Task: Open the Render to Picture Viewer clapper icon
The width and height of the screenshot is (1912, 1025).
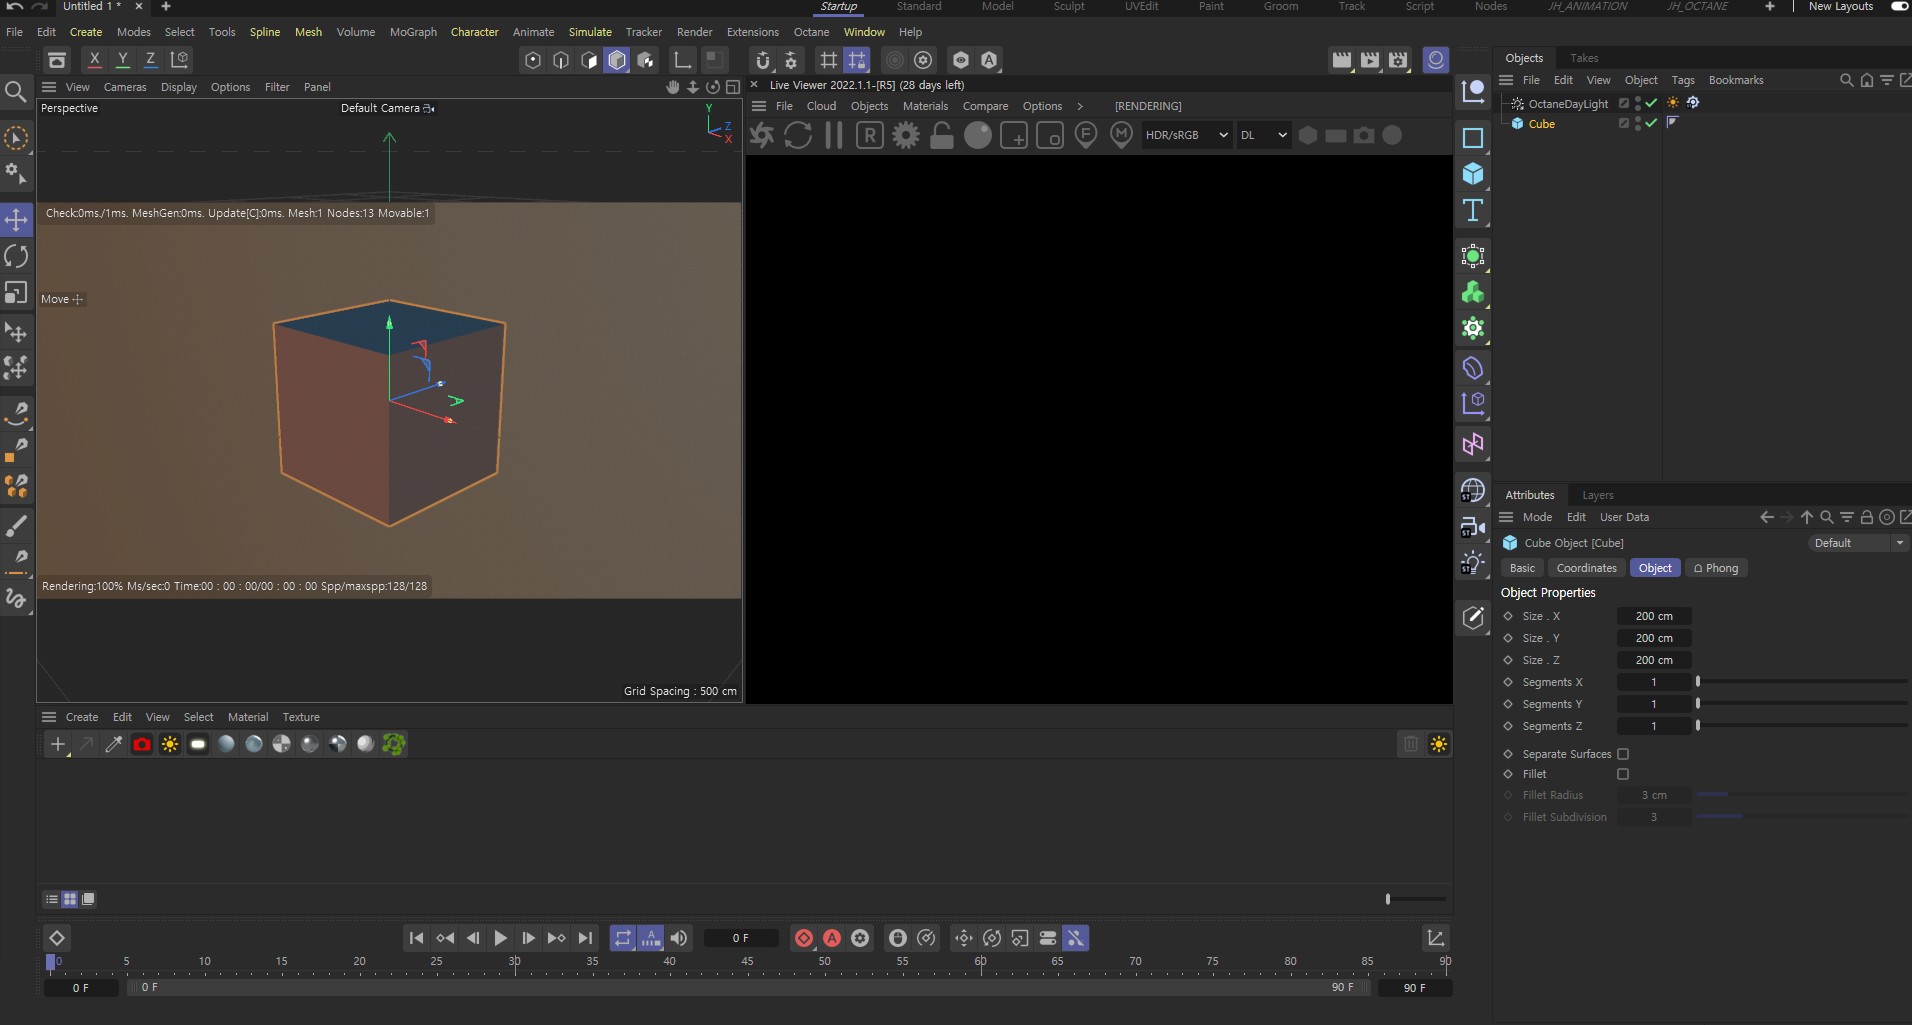Action: pos(1370,60)
